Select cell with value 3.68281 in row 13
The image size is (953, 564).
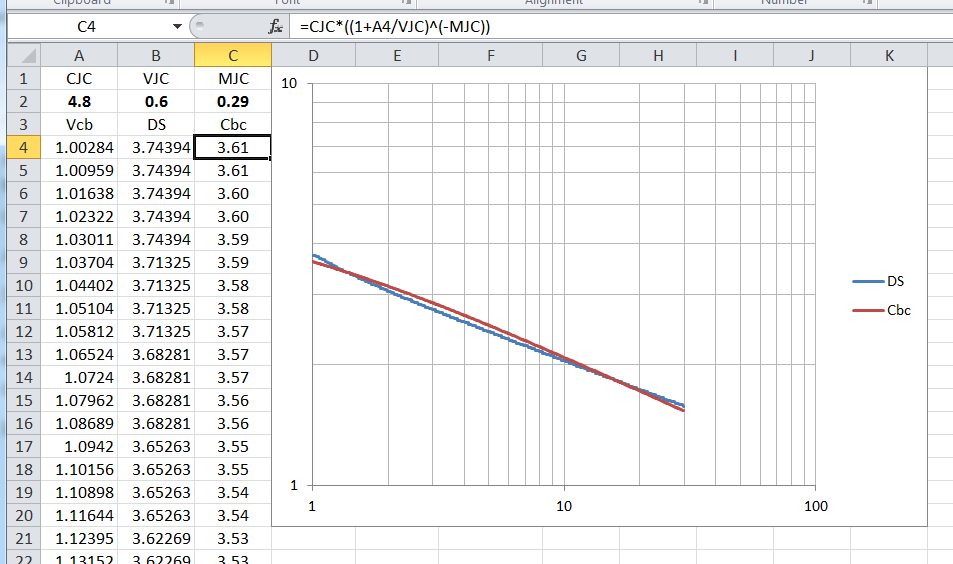point(156,354)
